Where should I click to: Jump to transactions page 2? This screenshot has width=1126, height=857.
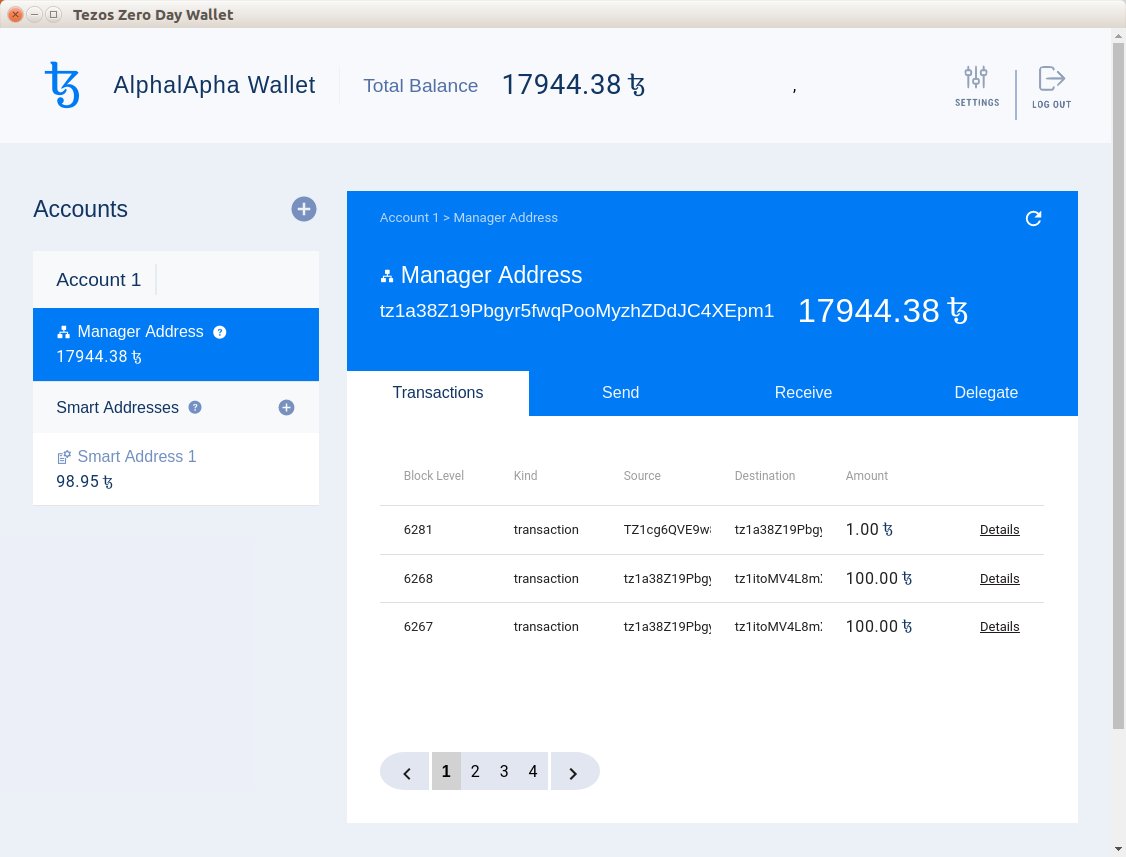pos(475,772)
